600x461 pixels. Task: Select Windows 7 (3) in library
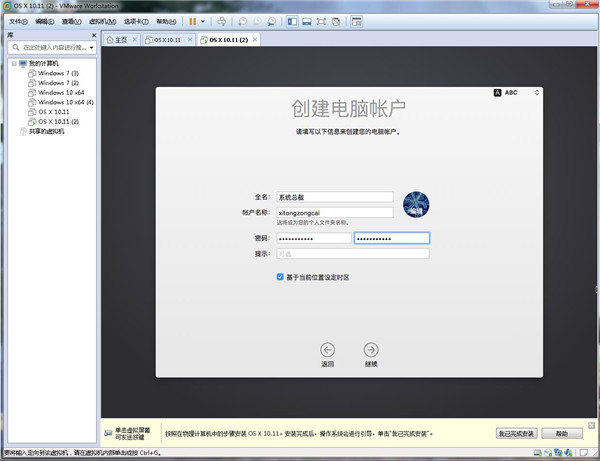[54, 73]
